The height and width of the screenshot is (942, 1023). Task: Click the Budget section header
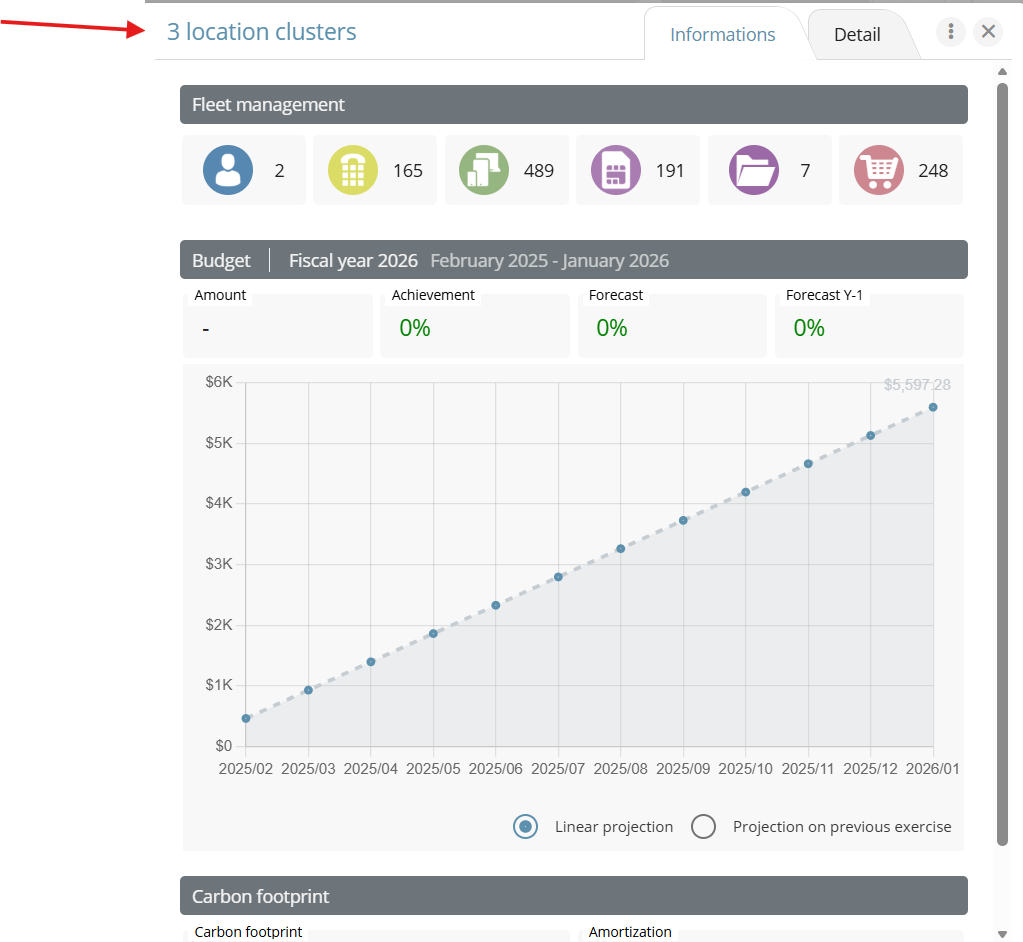point(221,261)
